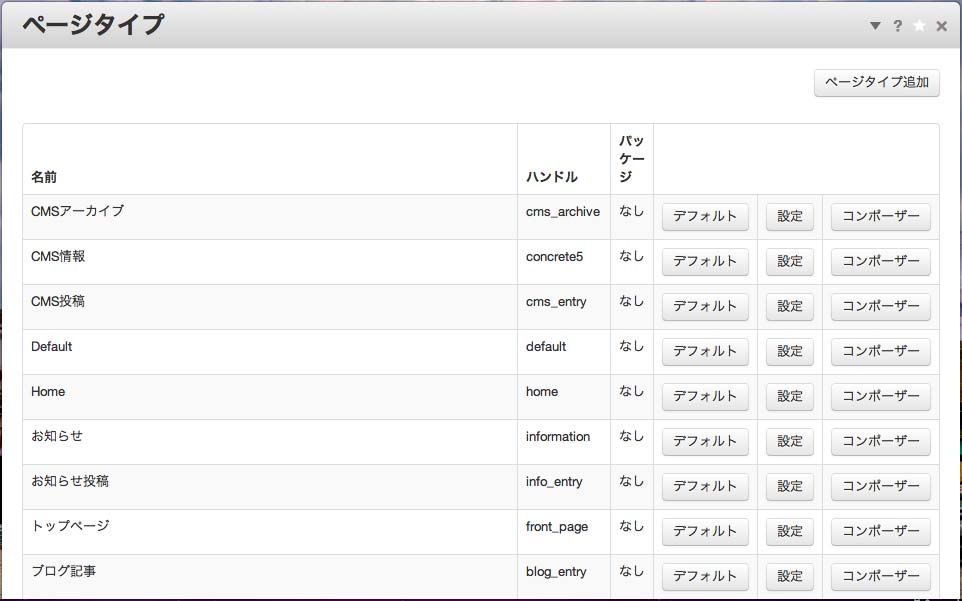Open コンポーザー for information handle row
The width and height of the screenshot is (962, 601).
click(x=880, y=441)
